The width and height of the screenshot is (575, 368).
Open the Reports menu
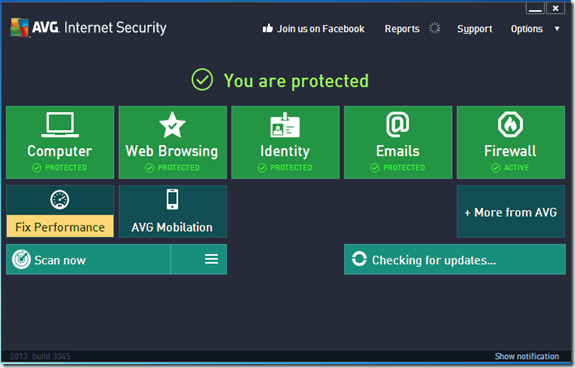point(402,29)
